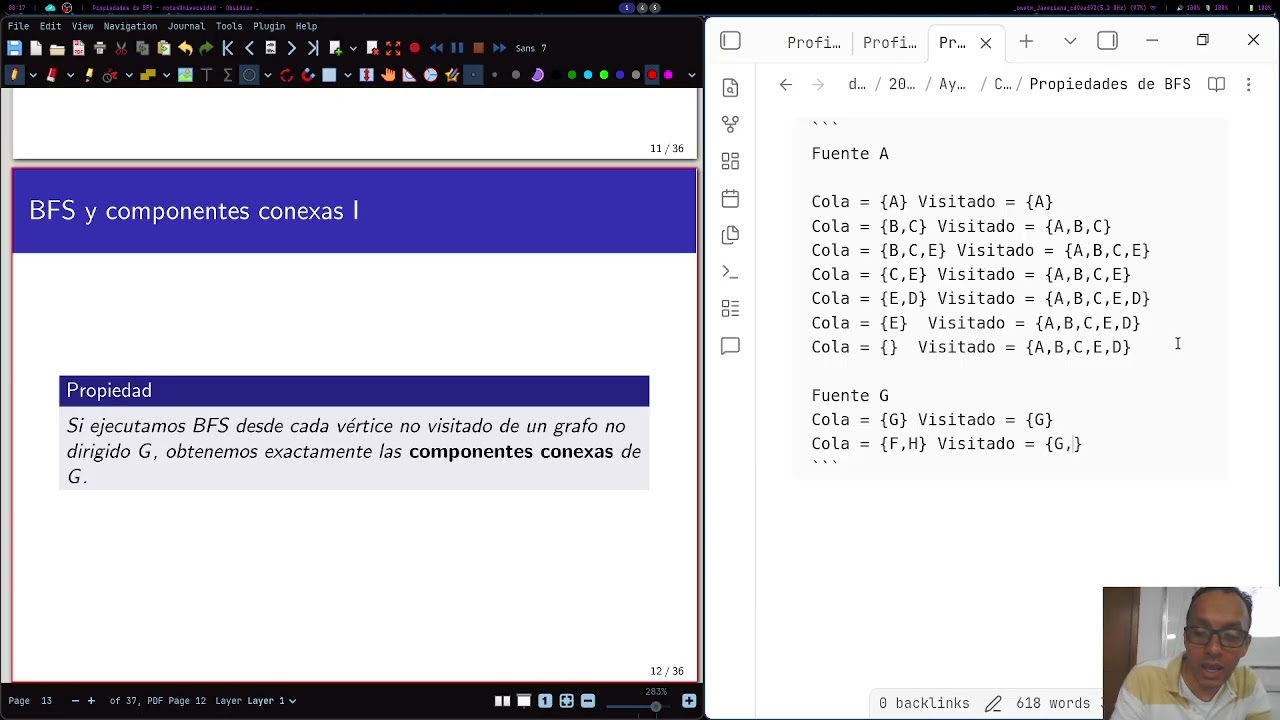Expand the Obsidian tab list chevron
Screen dimensions: 1280x720
(1070, 41)
